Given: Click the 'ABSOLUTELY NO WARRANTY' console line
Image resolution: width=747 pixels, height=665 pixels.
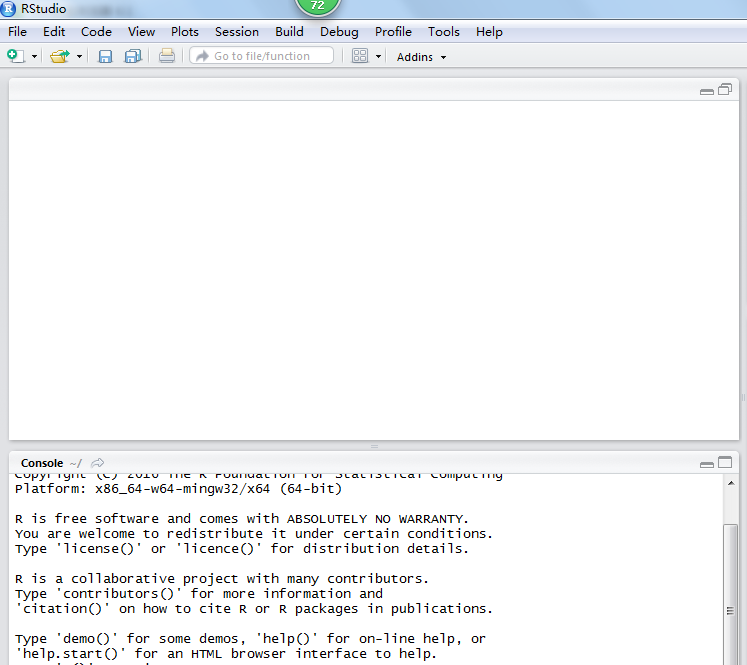Looking at the screenshot, I should [x=242, y=519].
